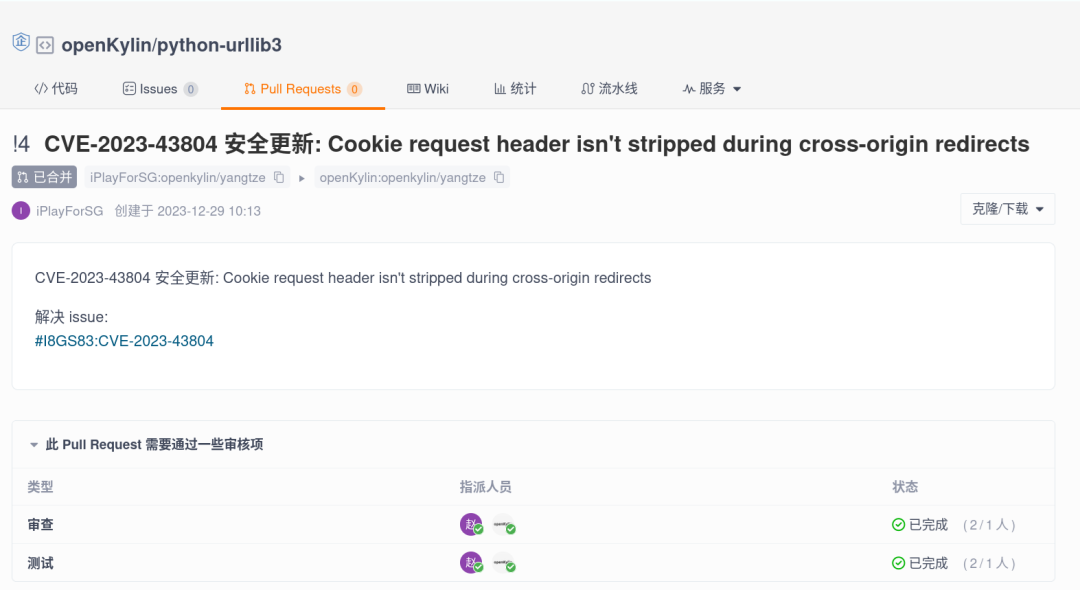Collapse the Pull Request 审核项 section
This screenshot has height=590, width=1080.
[34, 445]
